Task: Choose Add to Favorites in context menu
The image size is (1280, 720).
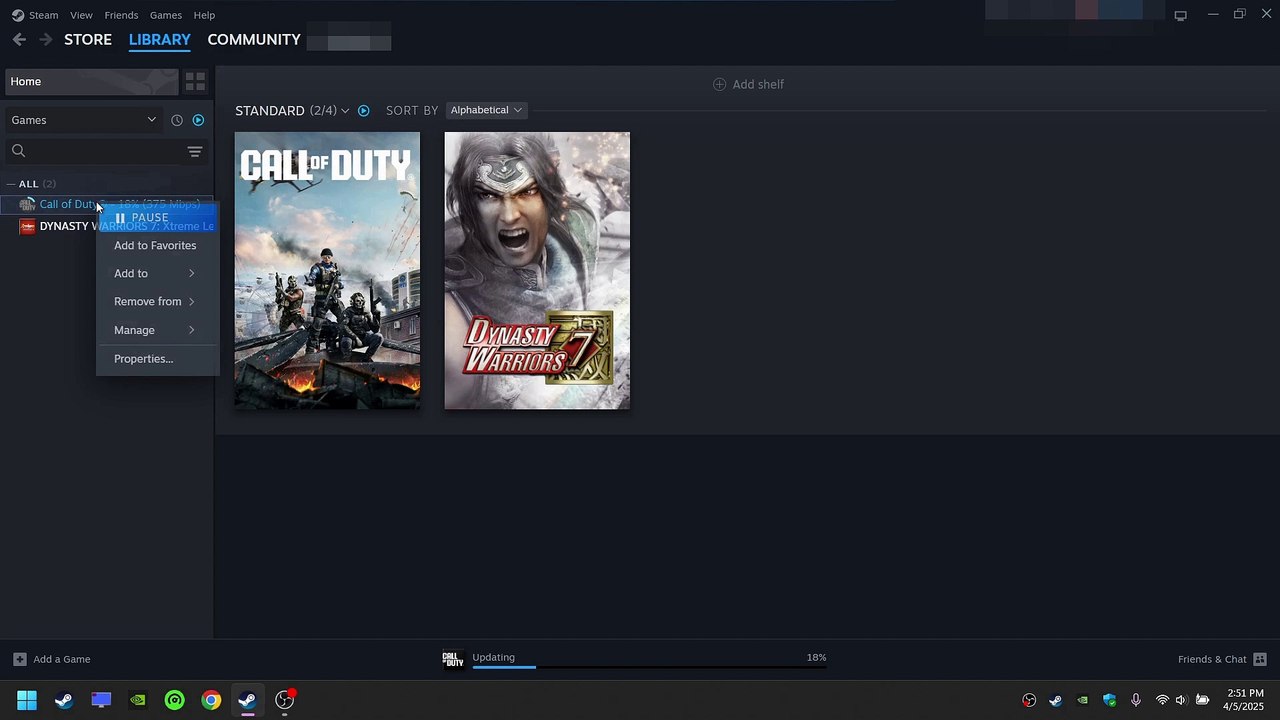Action: [x=157, y=245]
